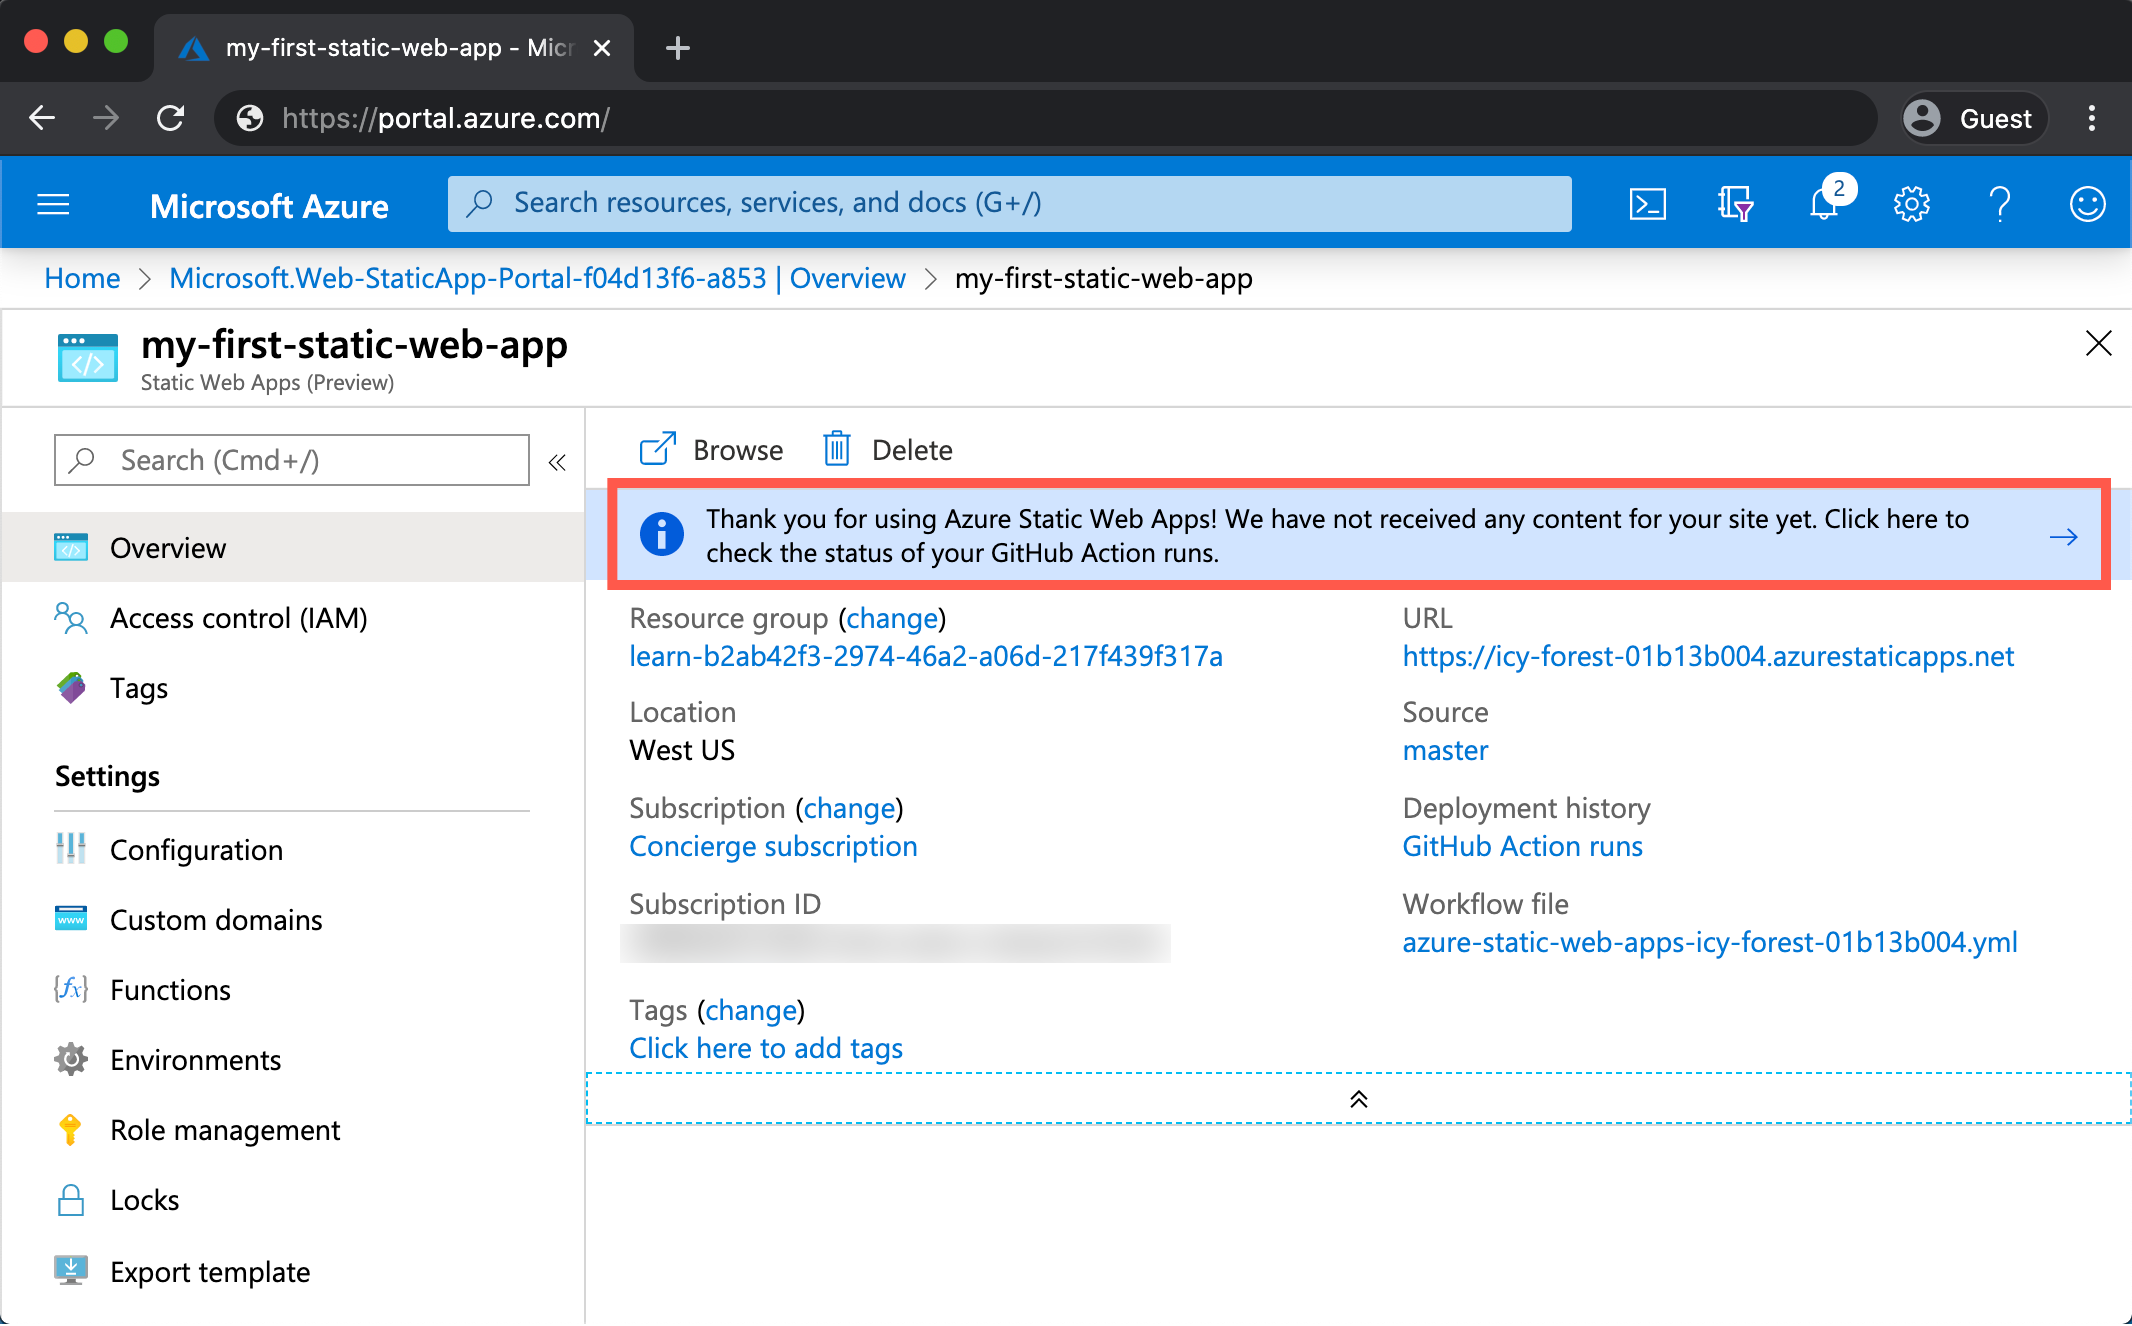Open the Guest profile button
The width and height of the screenshot is (2132, 1326).
click(1973, 118)
